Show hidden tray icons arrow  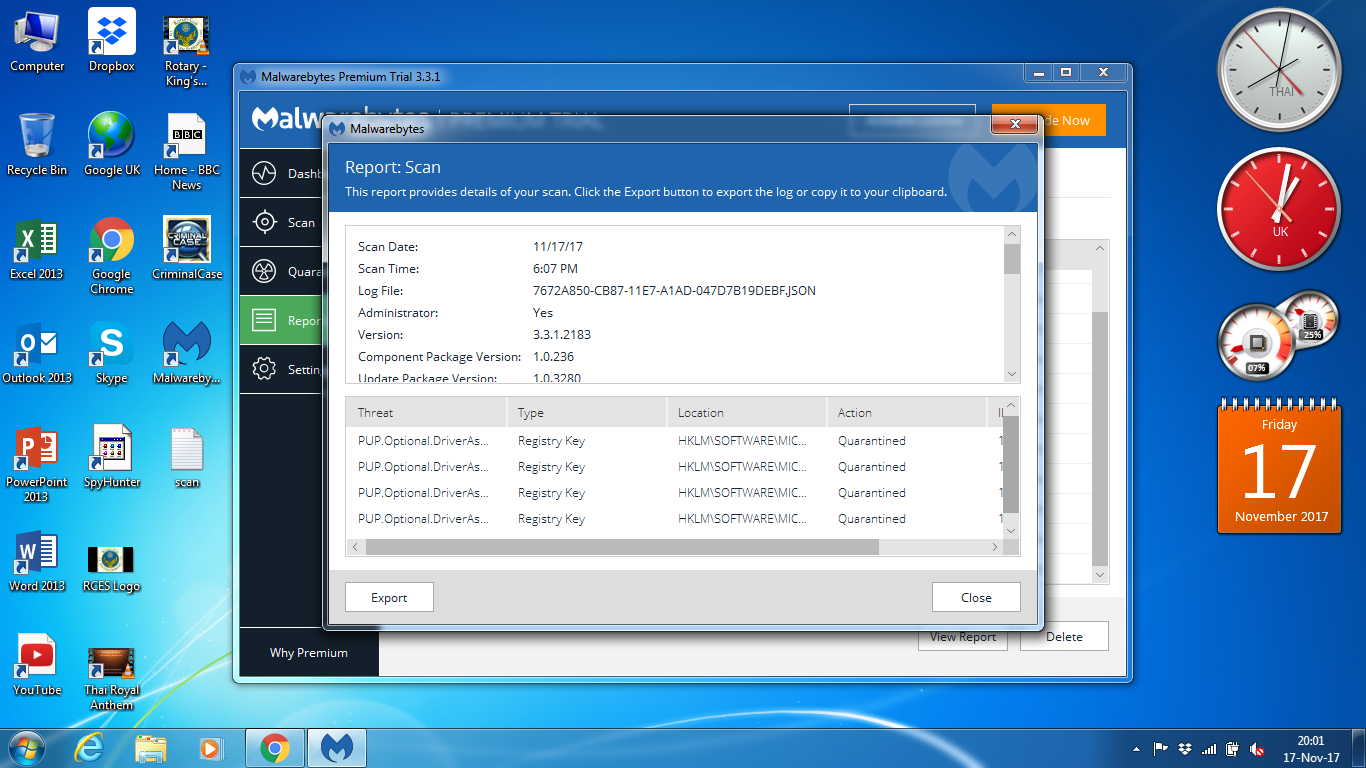1137,749
